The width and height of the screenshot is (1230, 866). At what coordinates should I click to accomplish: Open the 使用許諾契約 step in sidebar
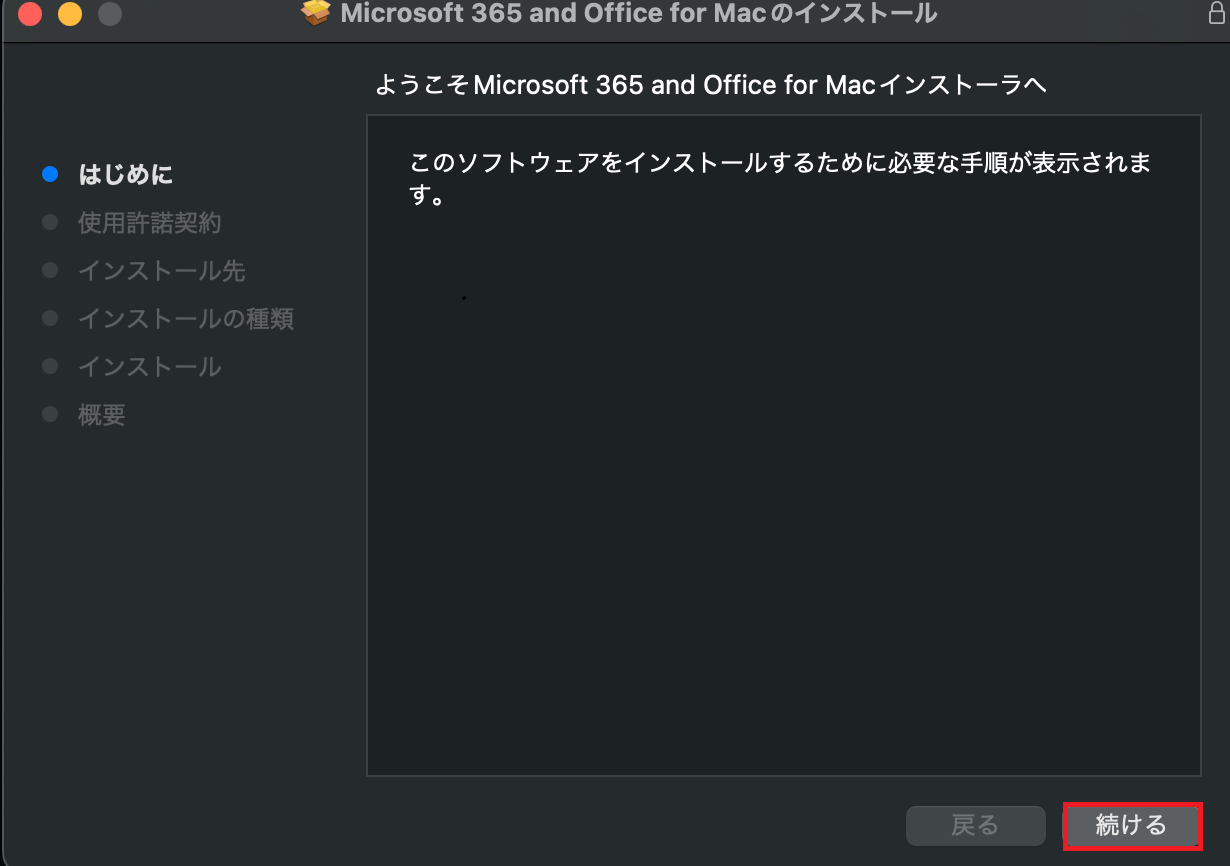point(148,222)
